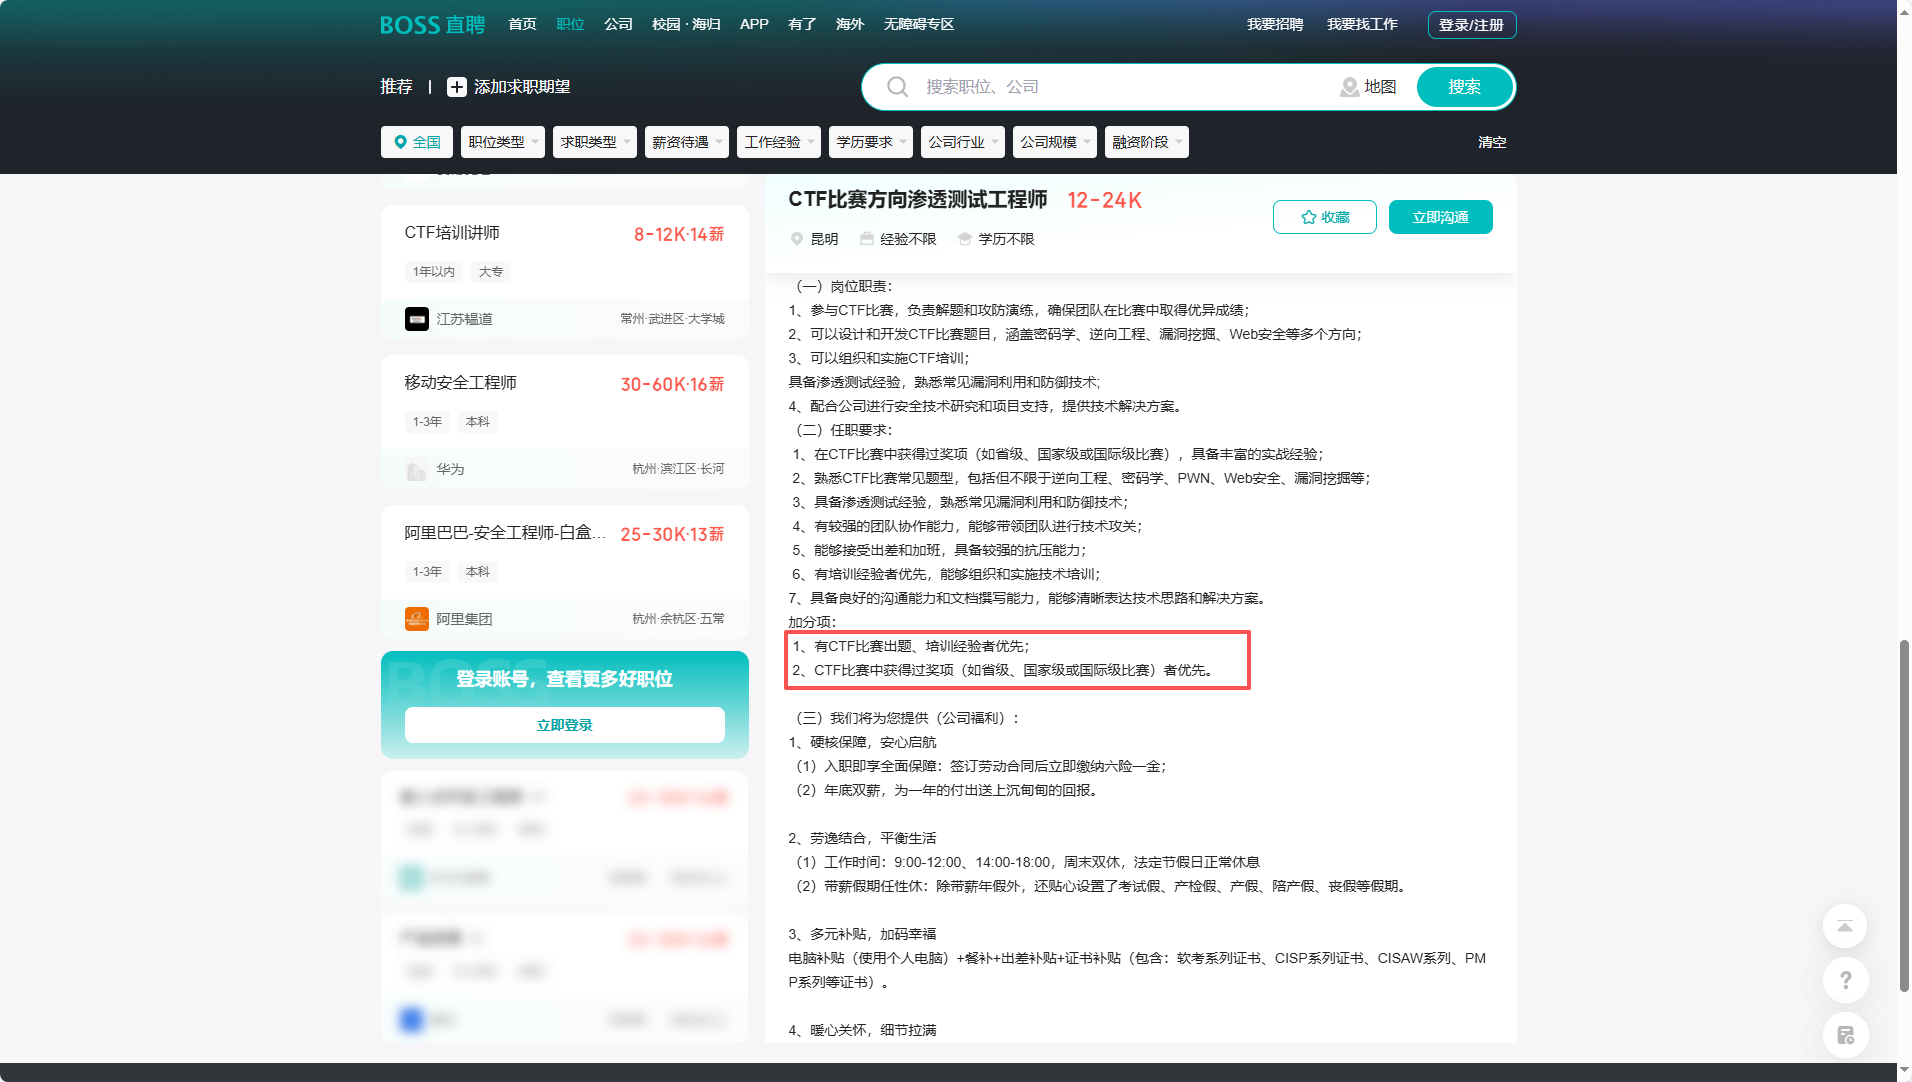Click inside the job search input field
Screen dimensions: 1912x1082
click(x=1100, y=87)
